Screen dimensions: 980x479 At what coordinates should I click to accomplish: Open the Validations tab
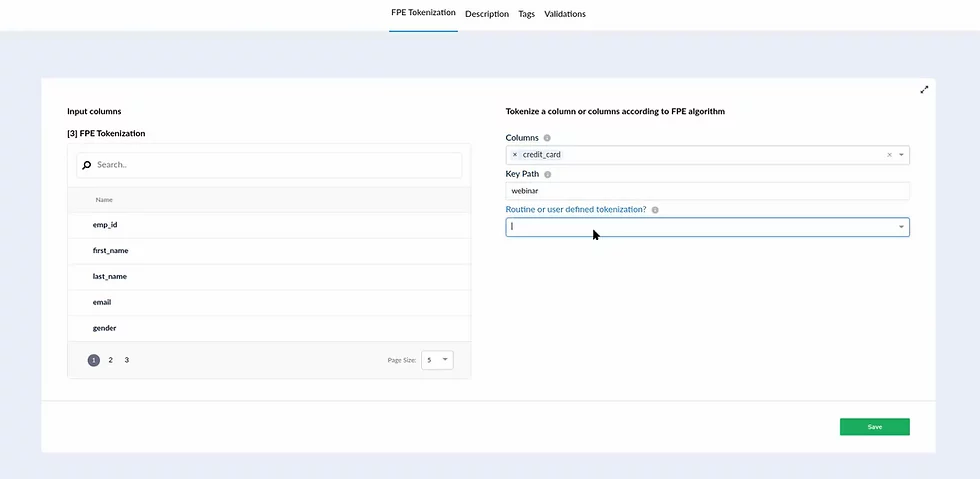(x=565, y=14)
